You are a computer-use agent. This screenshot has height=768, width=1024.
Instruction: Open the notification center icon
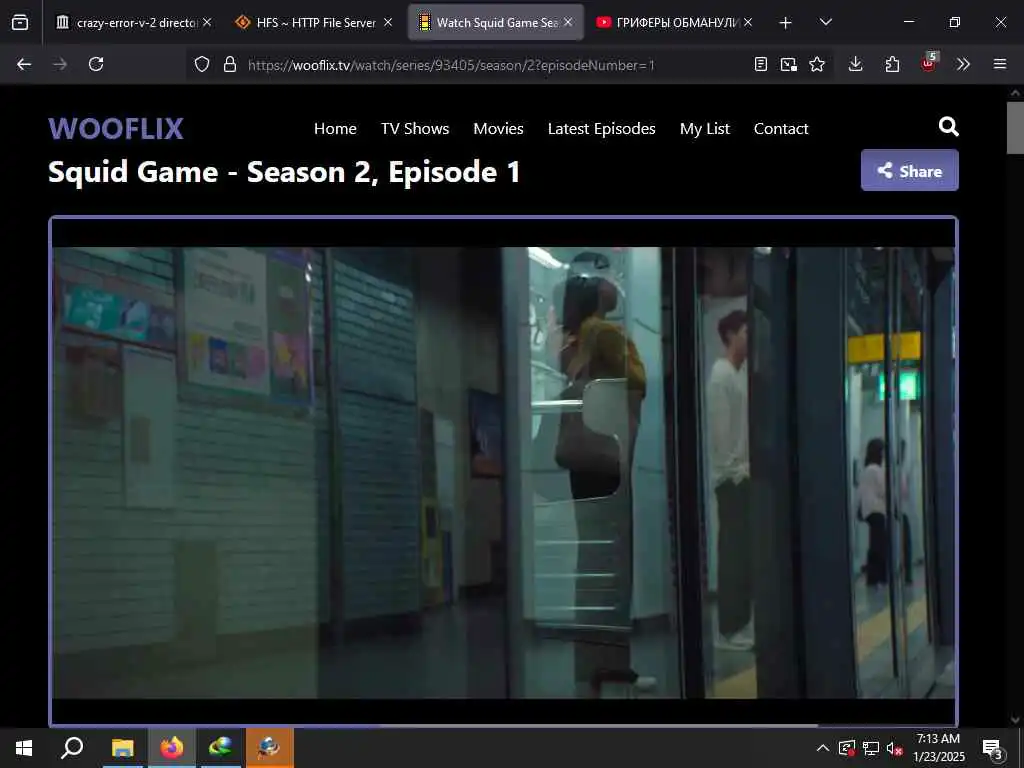(993, 749)
